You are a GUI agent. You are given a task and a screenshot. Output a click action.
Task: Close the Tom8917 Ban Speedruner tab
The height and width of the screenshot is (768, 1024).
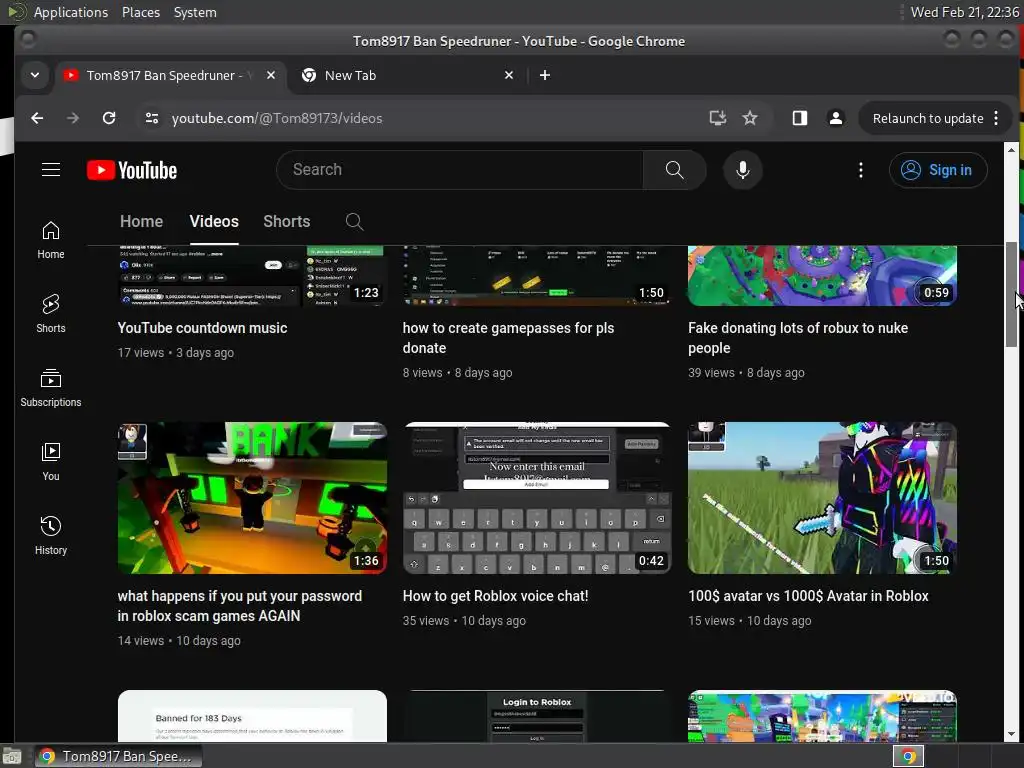270,75
